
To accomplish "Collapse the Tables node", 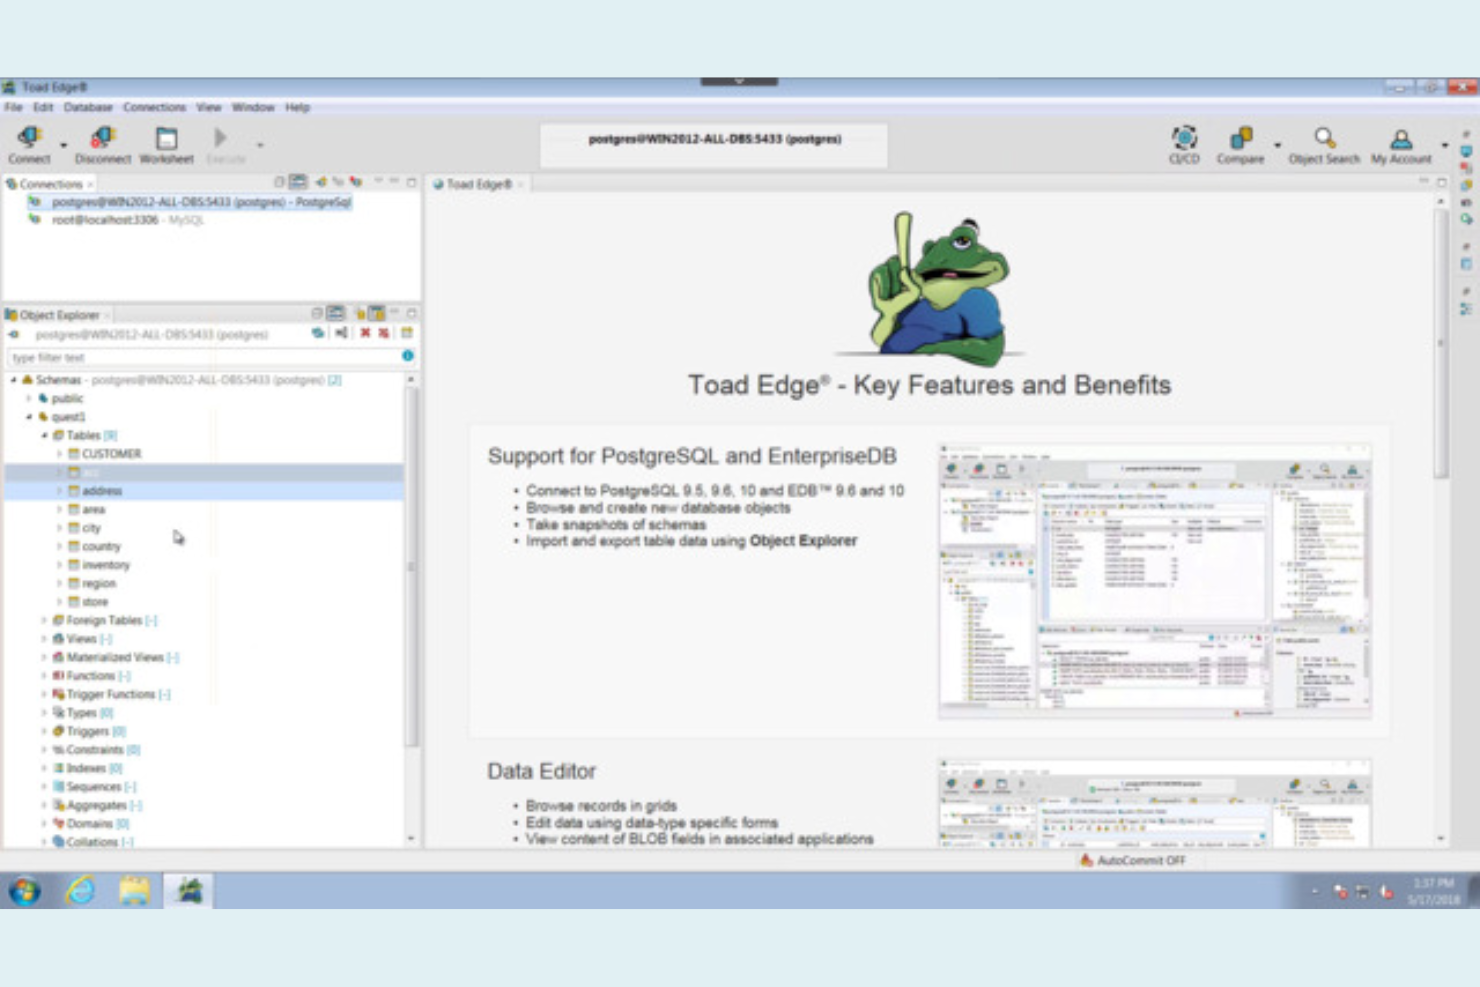I will point(44,435).
